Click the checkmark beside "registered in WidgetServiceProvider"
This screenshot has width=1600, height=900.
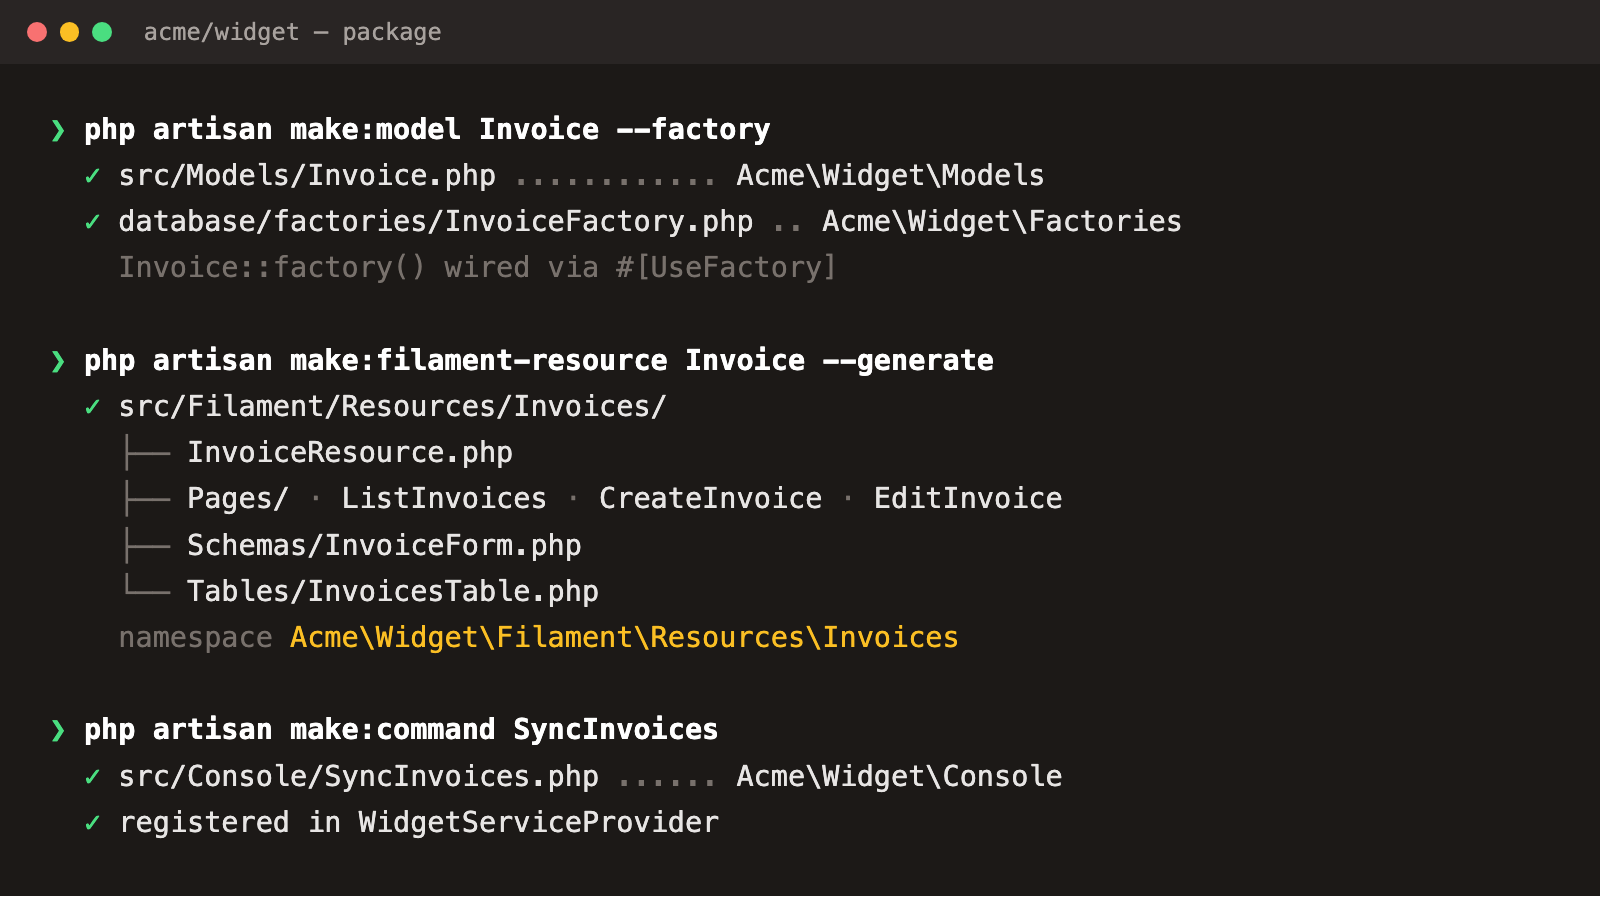(x=93, y=823)
